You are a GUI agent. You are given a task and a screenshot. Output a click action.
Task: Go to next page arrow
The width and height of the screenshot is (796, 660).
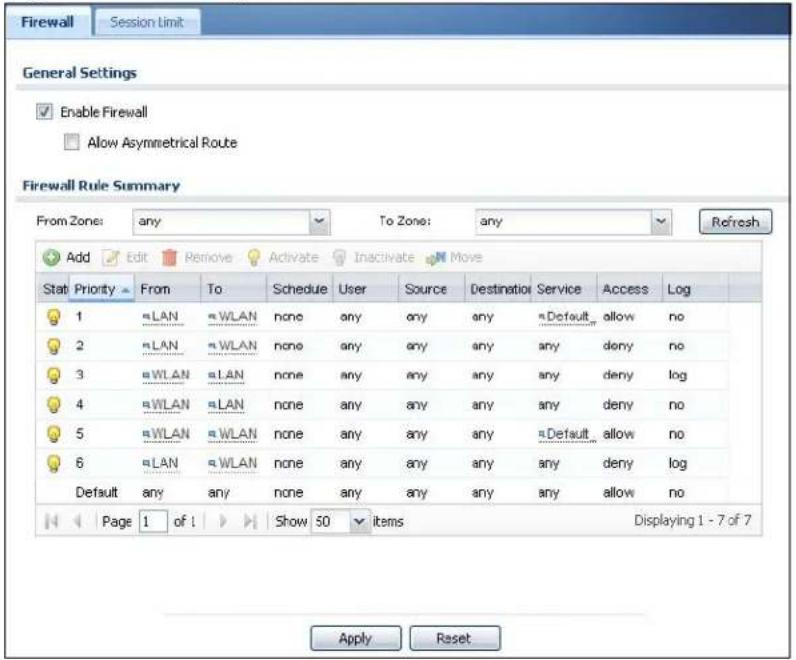pos(223,521)
